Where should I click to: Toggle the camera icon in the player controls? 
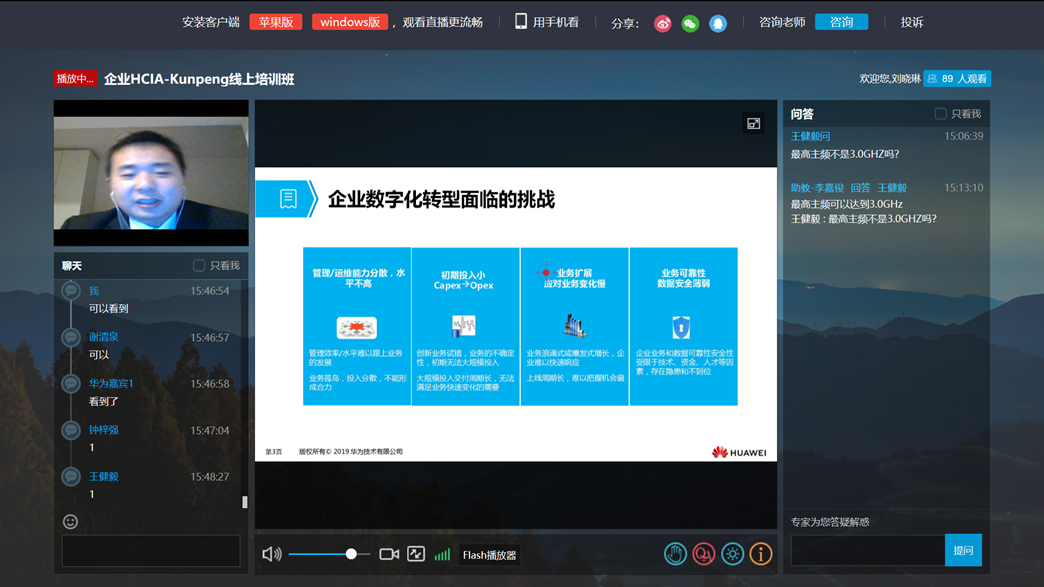(x=390, y=553)
